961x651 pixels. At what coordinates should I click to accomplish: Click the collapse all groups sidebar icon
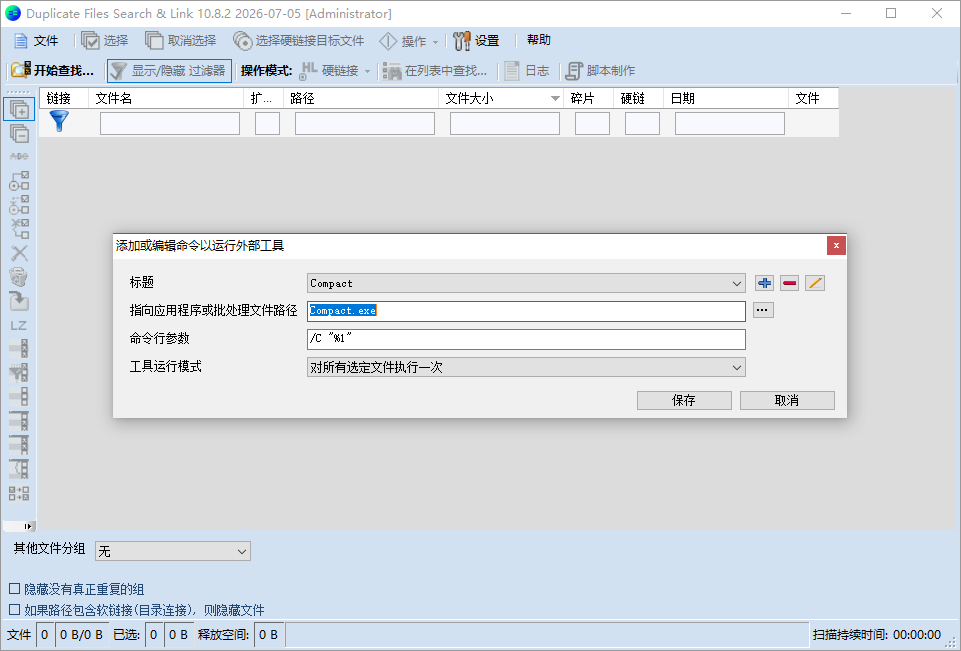(x=19, y=133)
